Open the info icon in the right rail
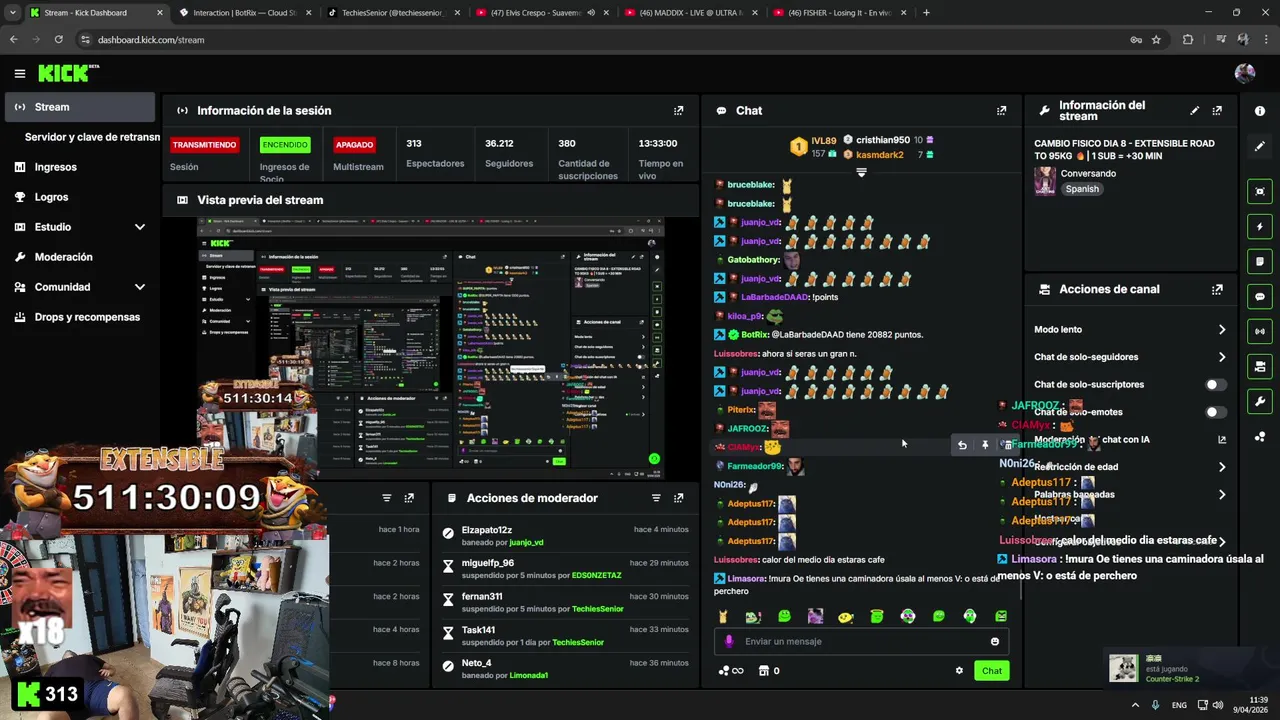The width and height of the screenshot is (1280, 720). pyautogui.click(x=1260, y=111)
